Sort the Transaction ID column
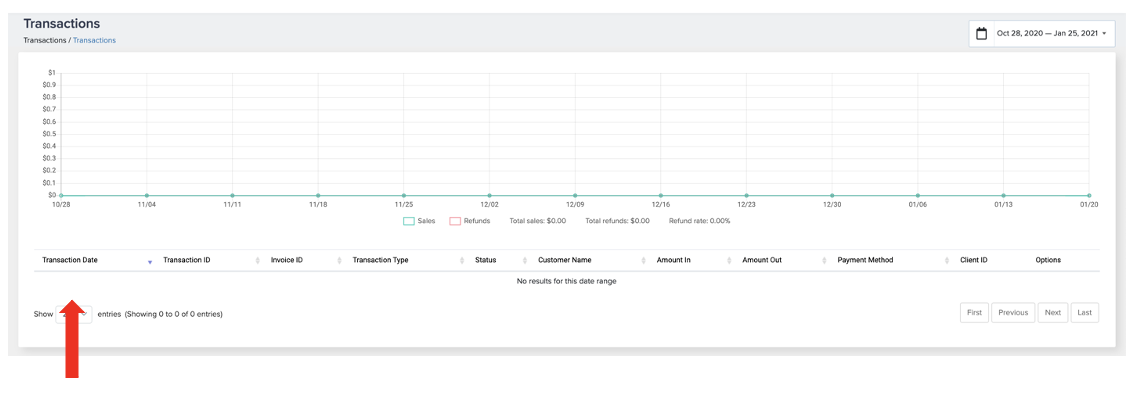 click(x=258, y=260)
